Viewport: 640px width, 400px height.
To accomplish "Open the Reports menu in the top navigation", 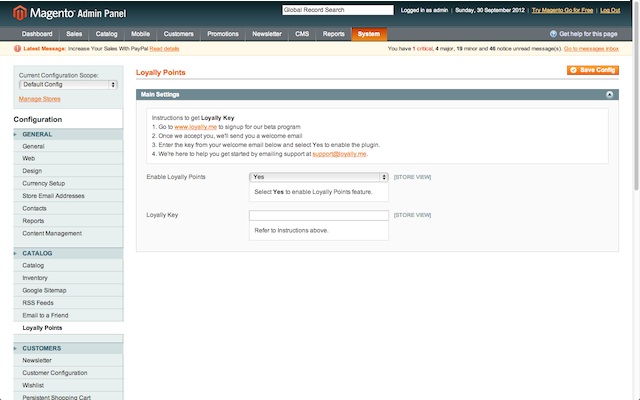I will tap(333, 34).
